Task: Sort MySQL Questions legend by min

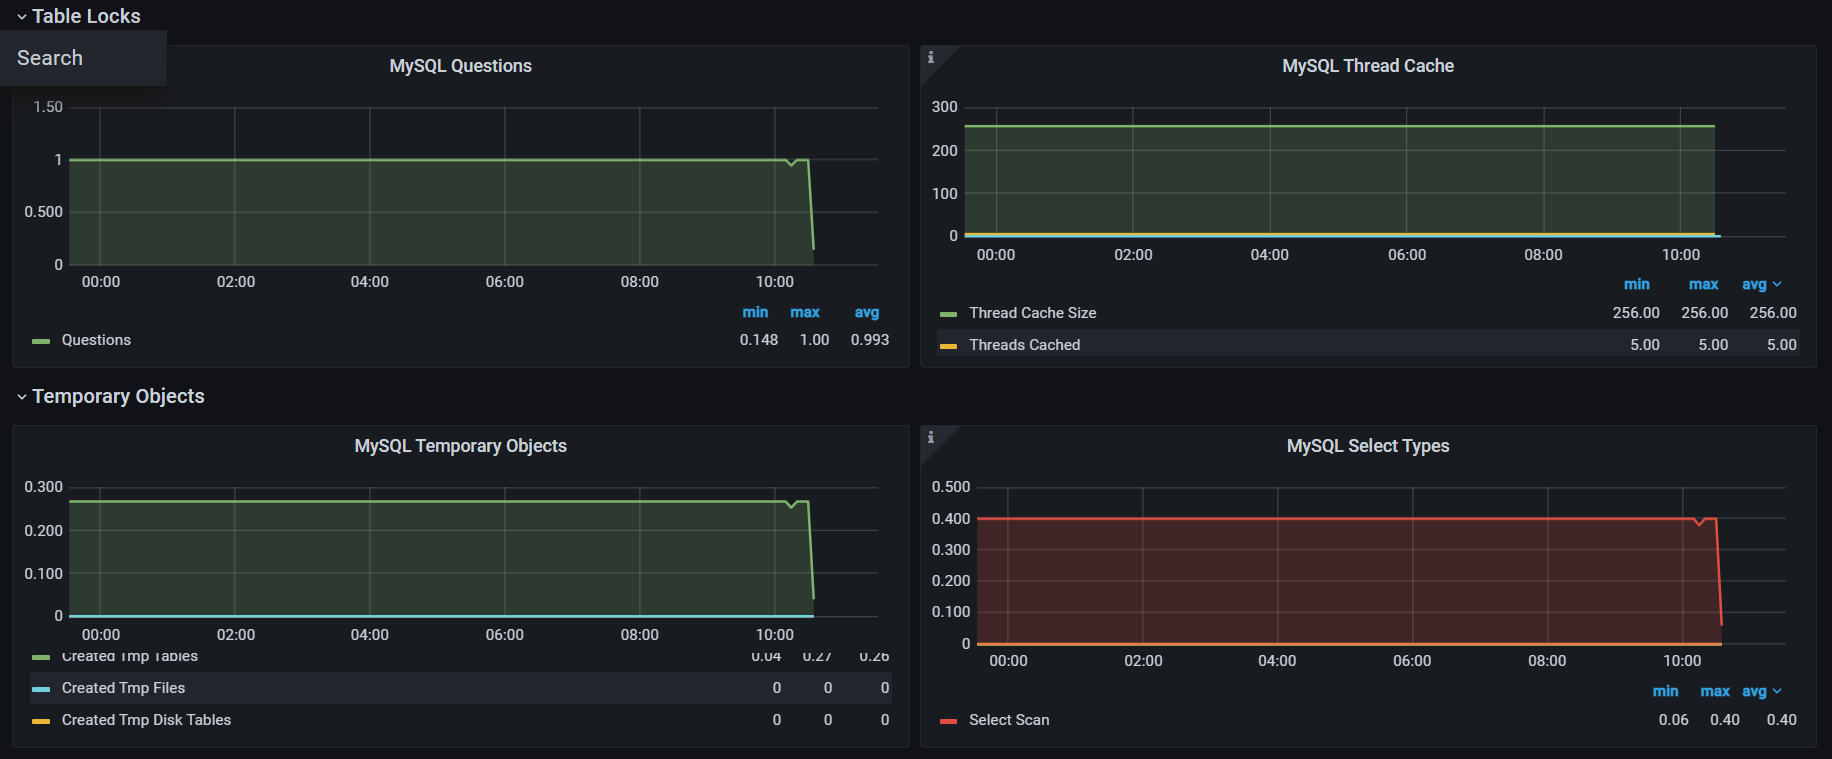Action: [x=755, y=312]
